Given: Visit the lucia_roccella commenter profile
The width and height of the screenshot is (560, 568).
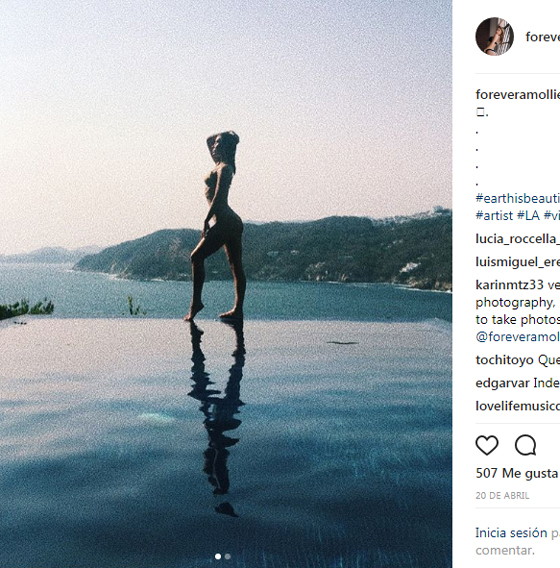Looking at the screenshot, I should (x=518, y=239).
